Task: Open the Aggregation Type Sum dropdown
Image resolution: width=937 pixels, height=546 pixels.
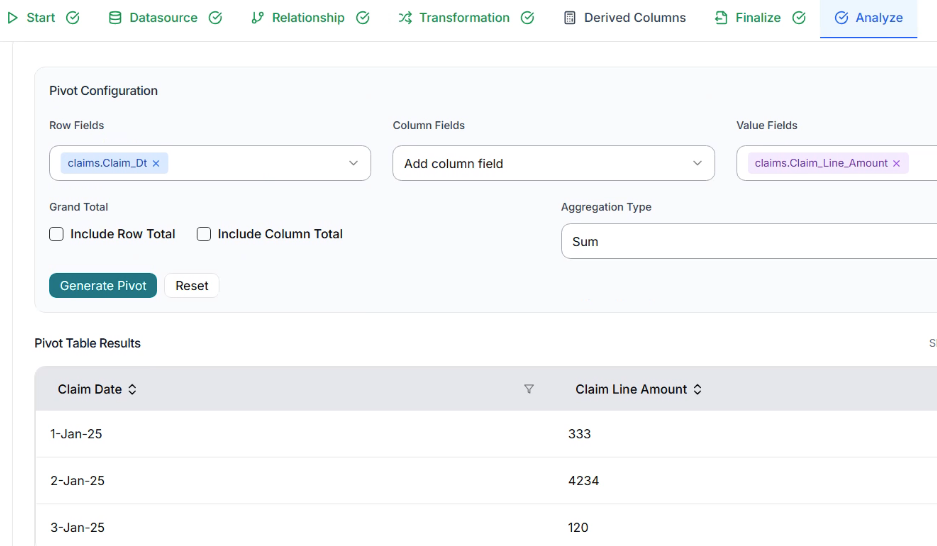Action: 748,242
